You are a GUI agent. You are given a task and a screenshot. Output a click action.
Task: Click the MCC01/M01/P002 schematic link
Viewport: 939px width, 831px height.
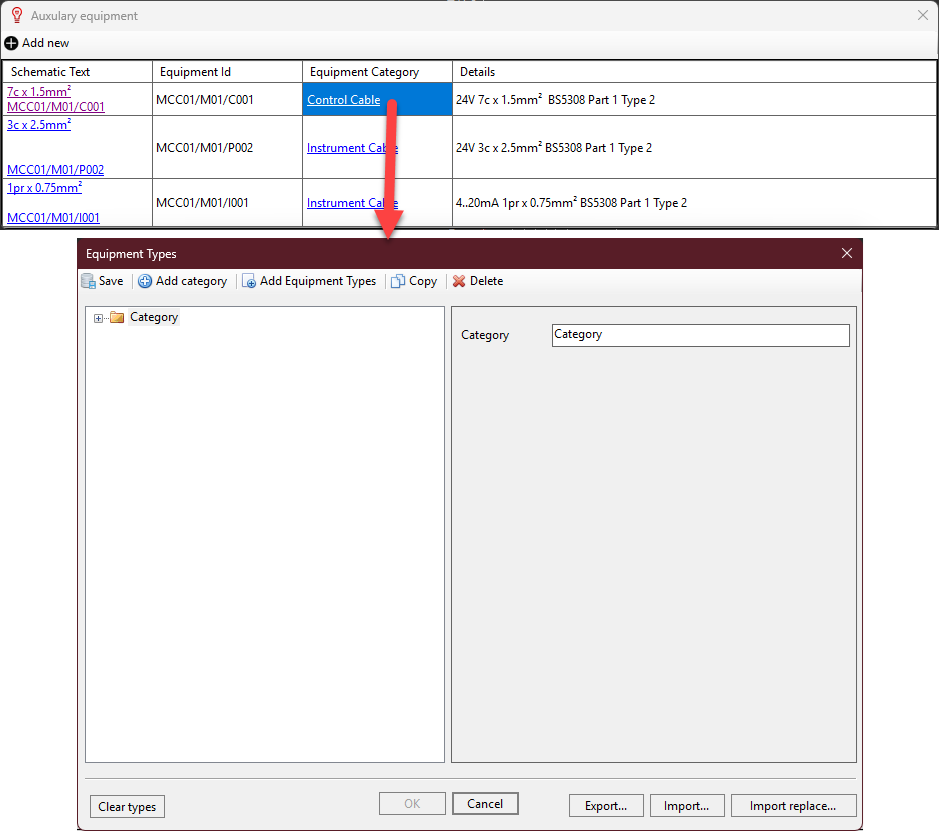point(55,169)
